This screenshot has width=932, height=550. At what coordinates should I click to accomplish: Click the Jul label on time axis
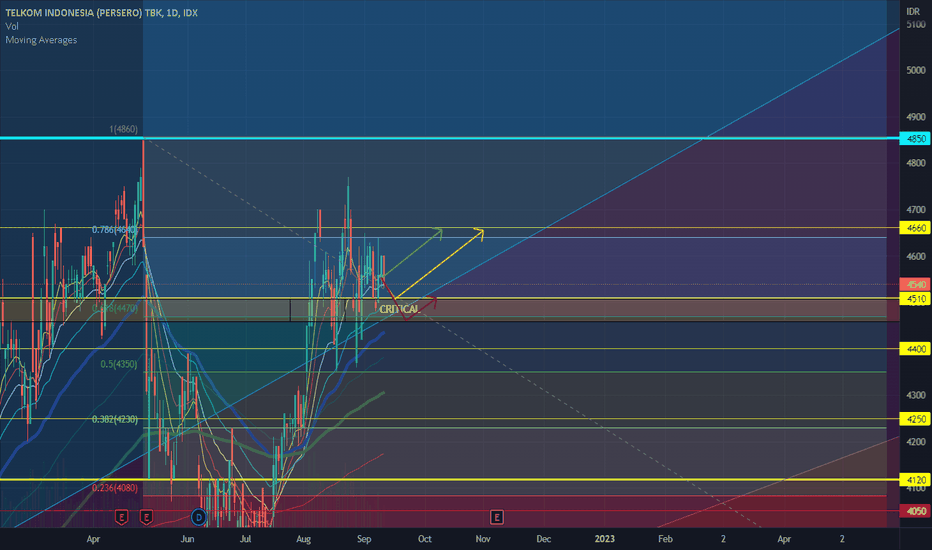pos(245,539)
